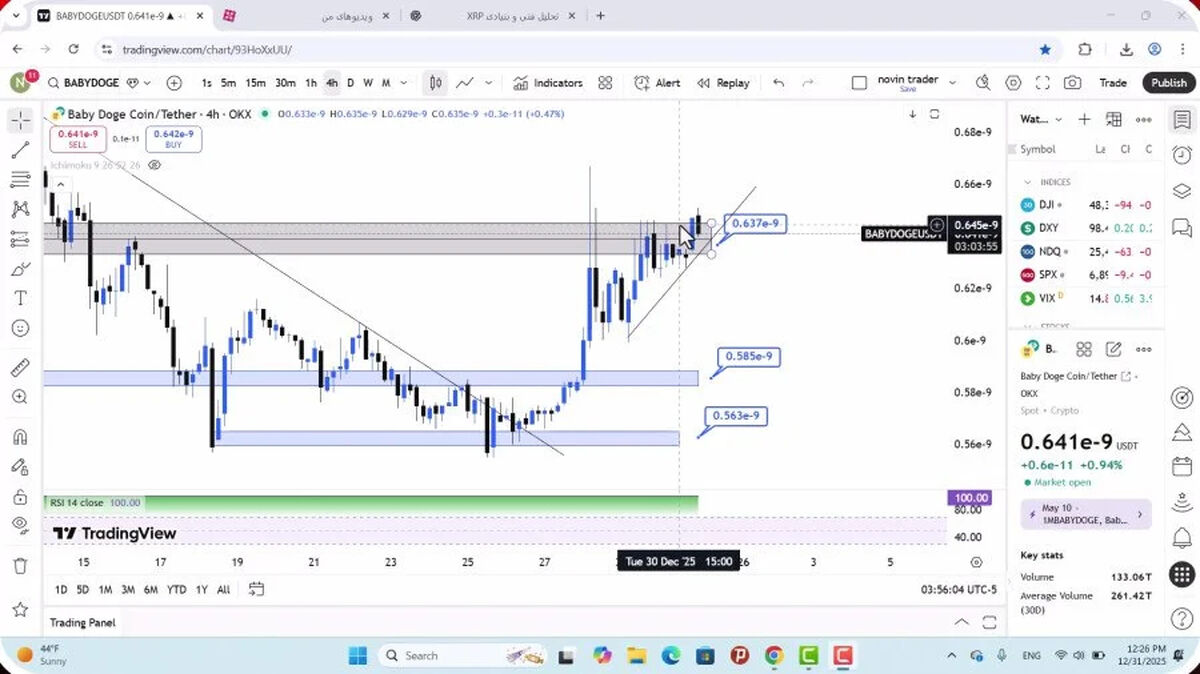Open indicator templates grid icon
The height and width of the screenshot is (674, 1200).
click(605, 83)
